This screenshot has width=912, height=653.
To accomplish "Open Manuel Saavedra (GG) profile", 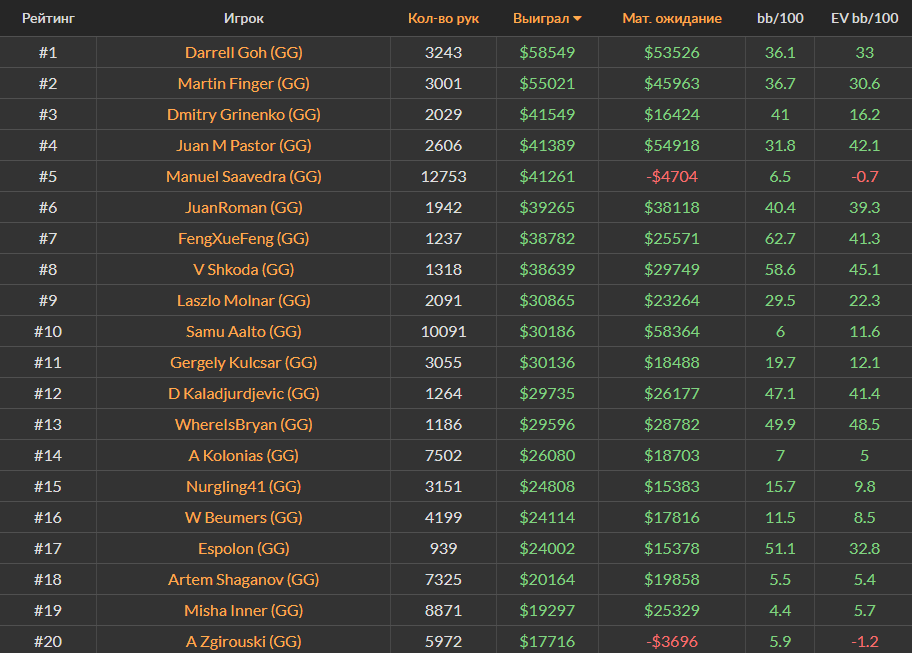I will [244, 176].
